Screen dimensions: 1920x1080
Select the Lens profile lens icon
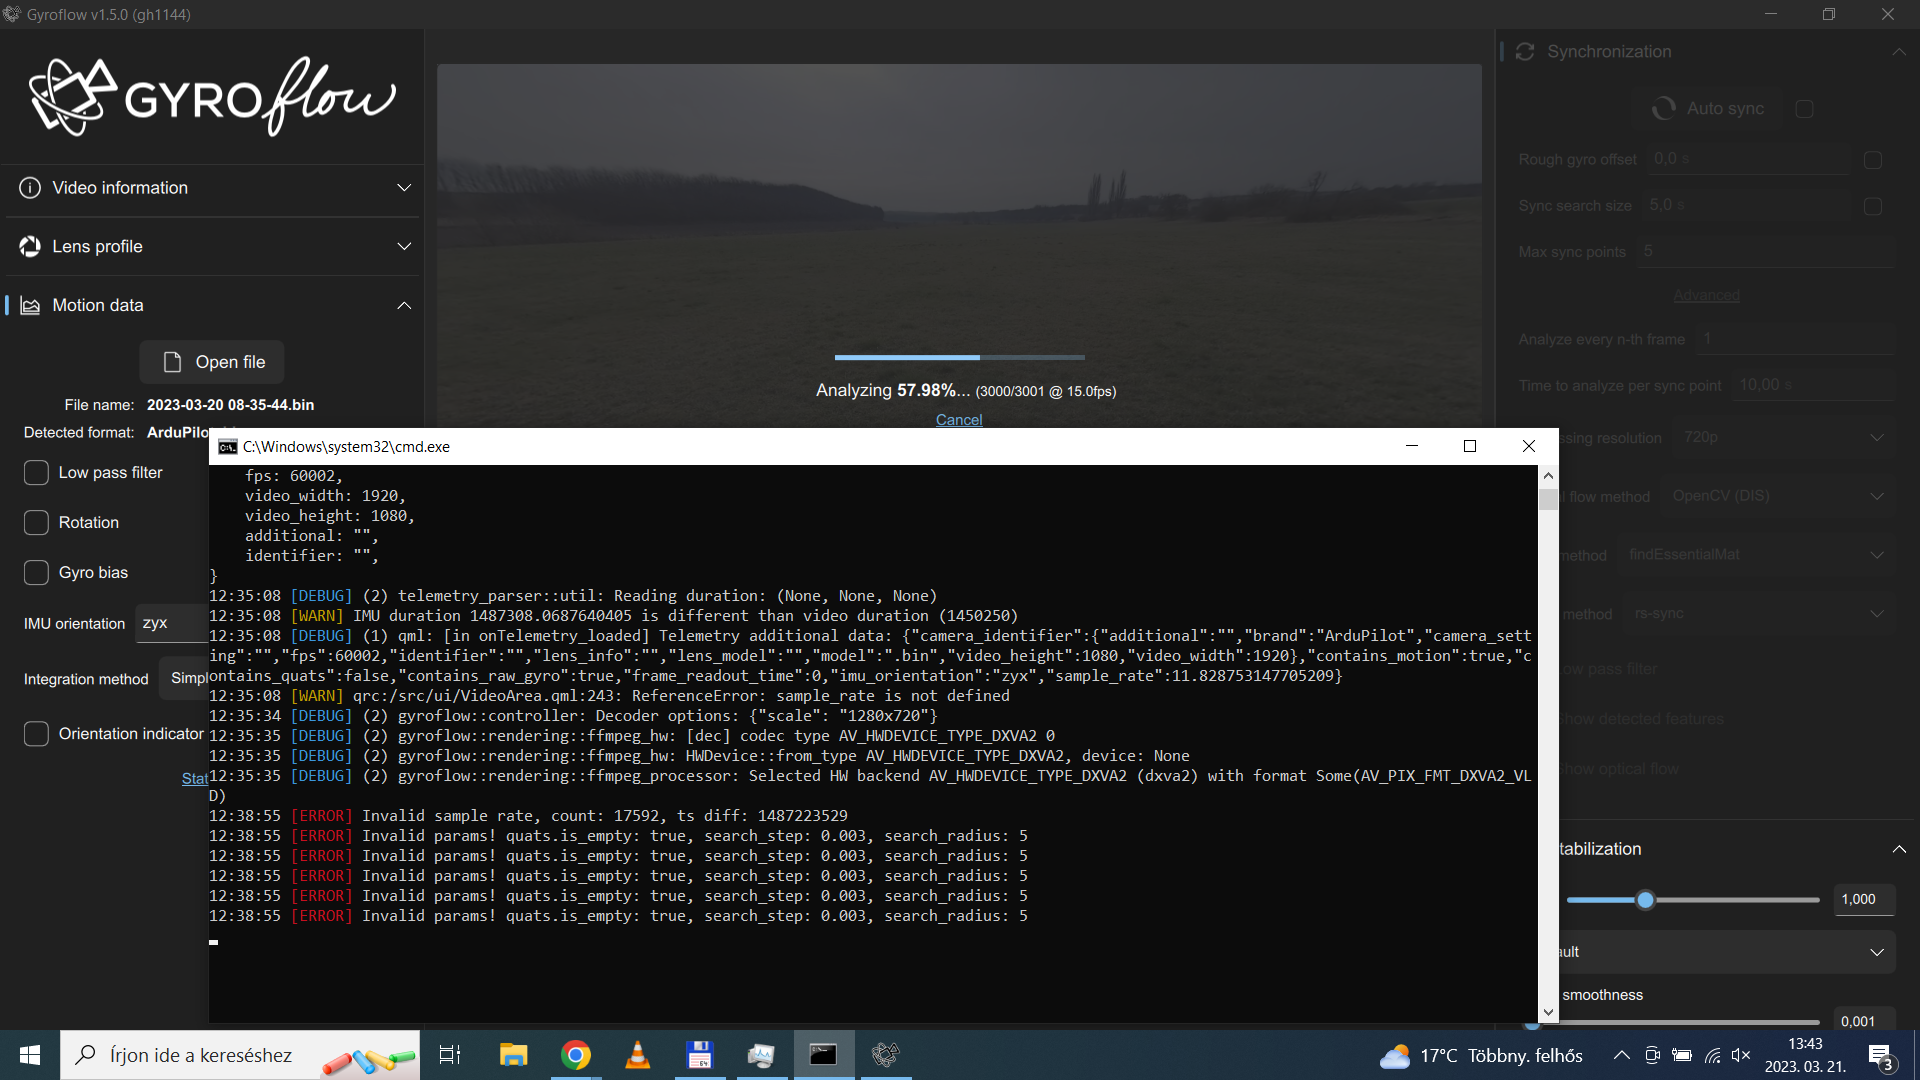point(29,246)
